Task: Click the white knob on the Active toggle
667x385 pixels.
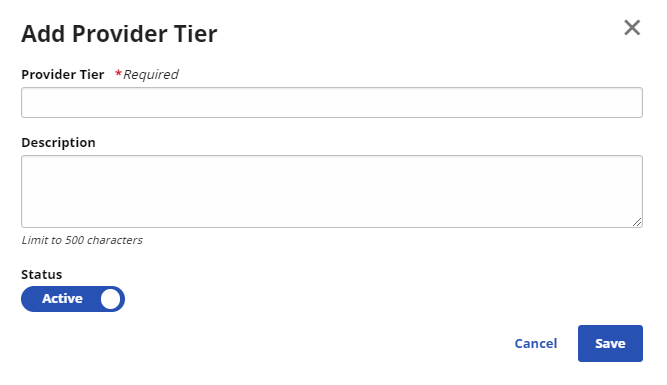Action: tap(111, 299)
